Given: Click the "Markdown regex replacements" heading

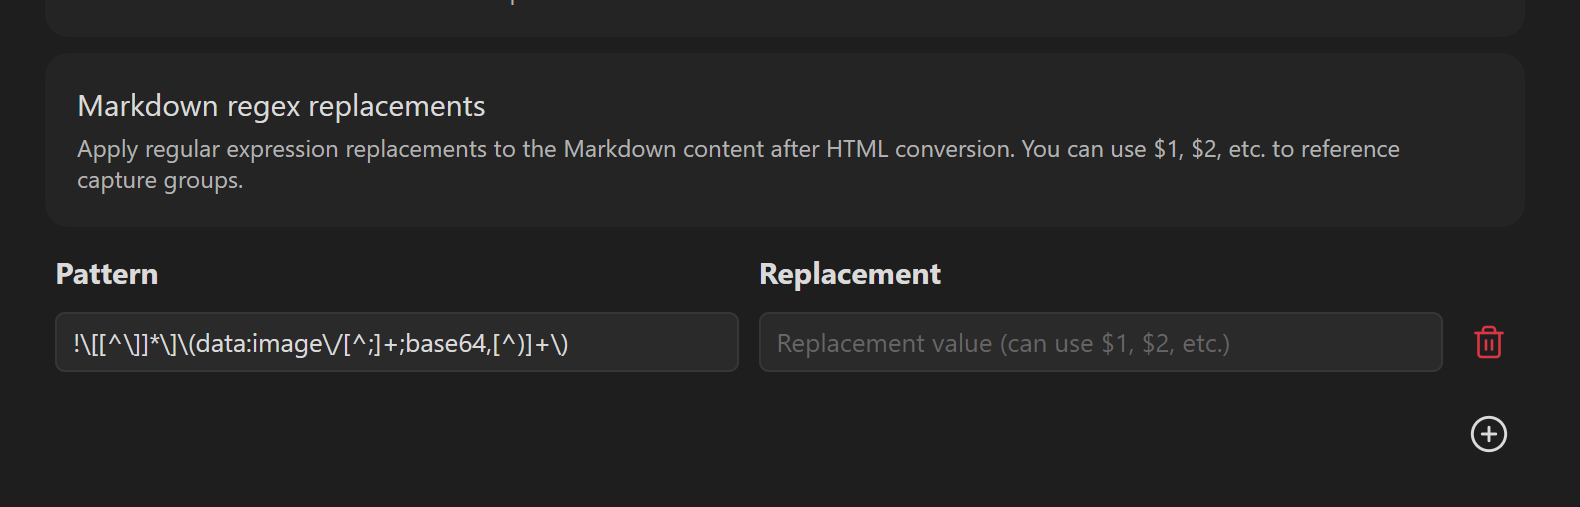Looking at the screenshot, I should click(281, 106).
